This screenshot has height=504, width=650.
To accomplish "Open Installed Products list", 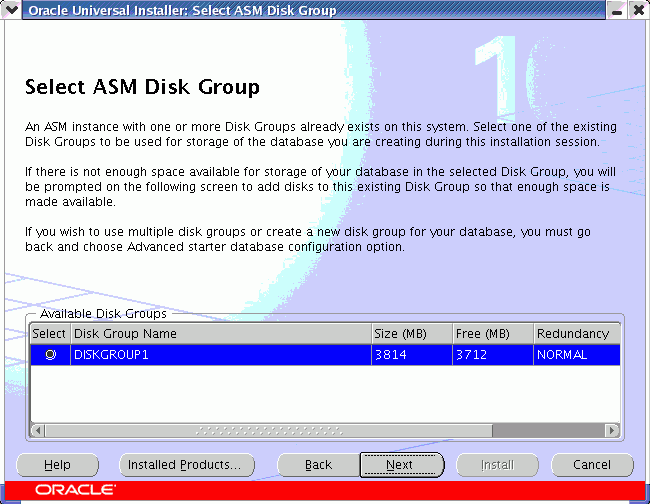I will pos(186,465).
